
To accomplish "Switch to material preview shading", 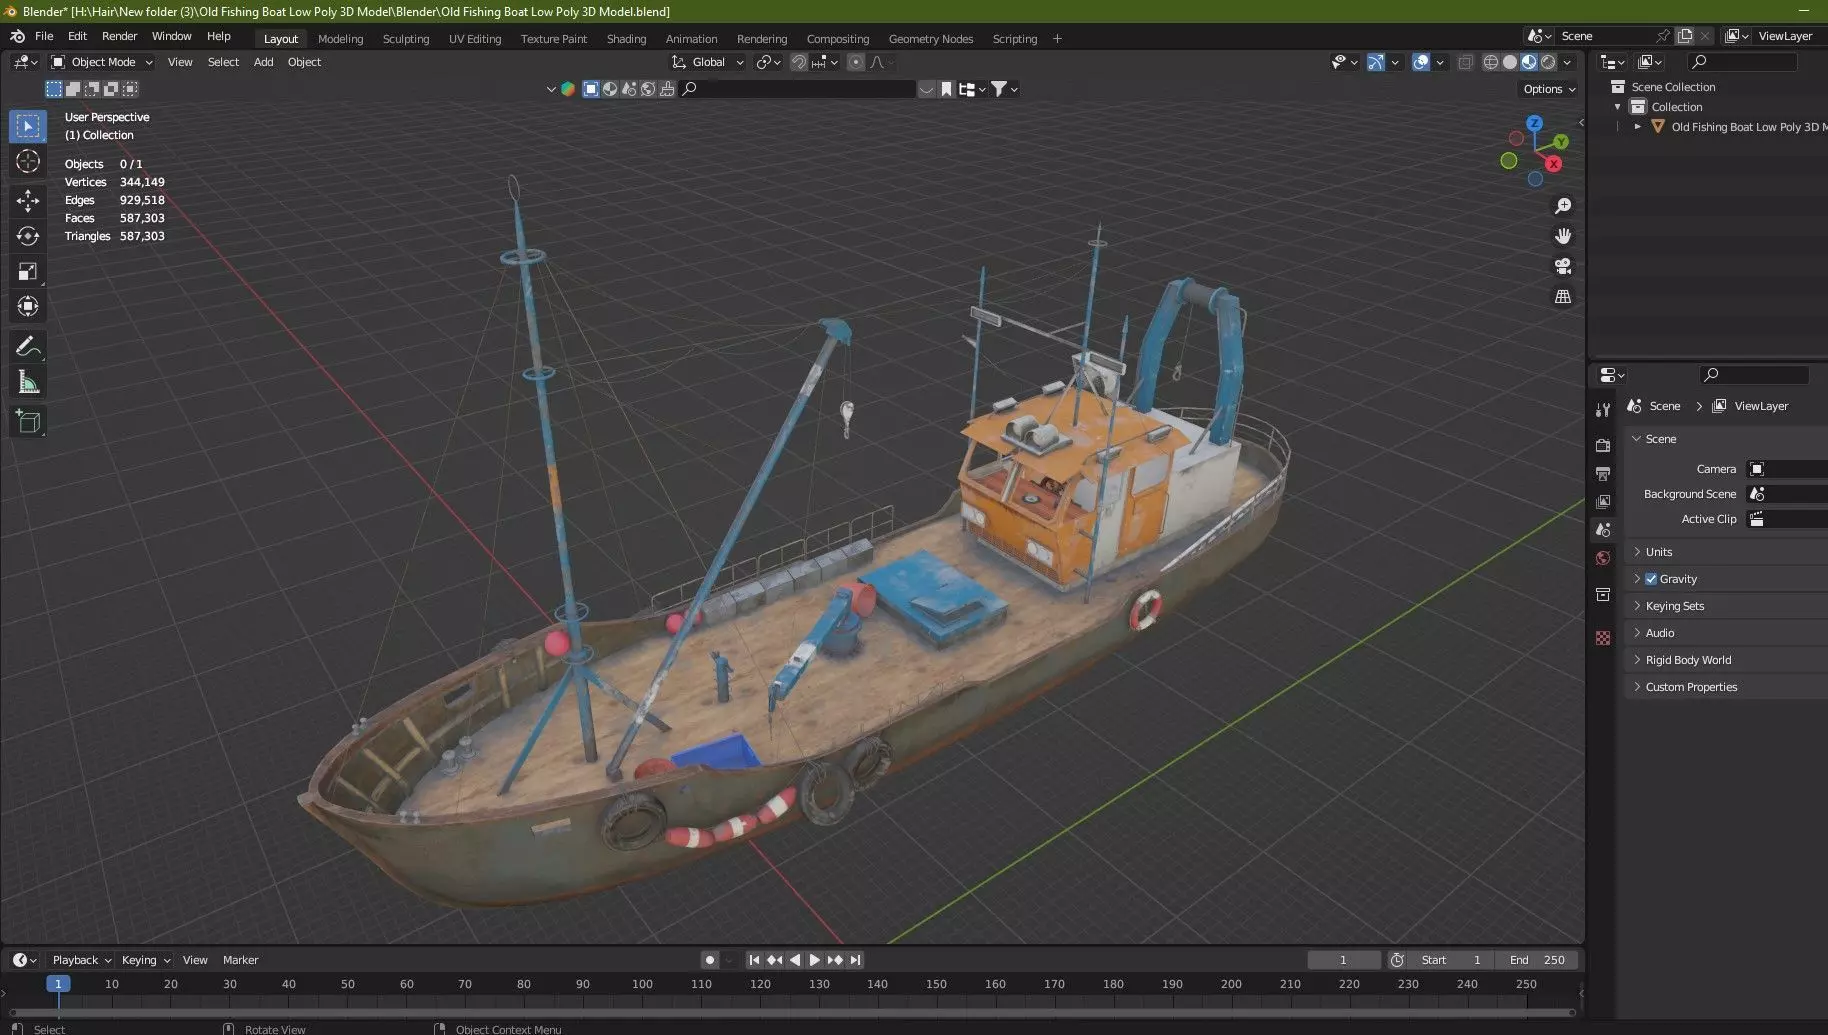I will point(1529,62).
